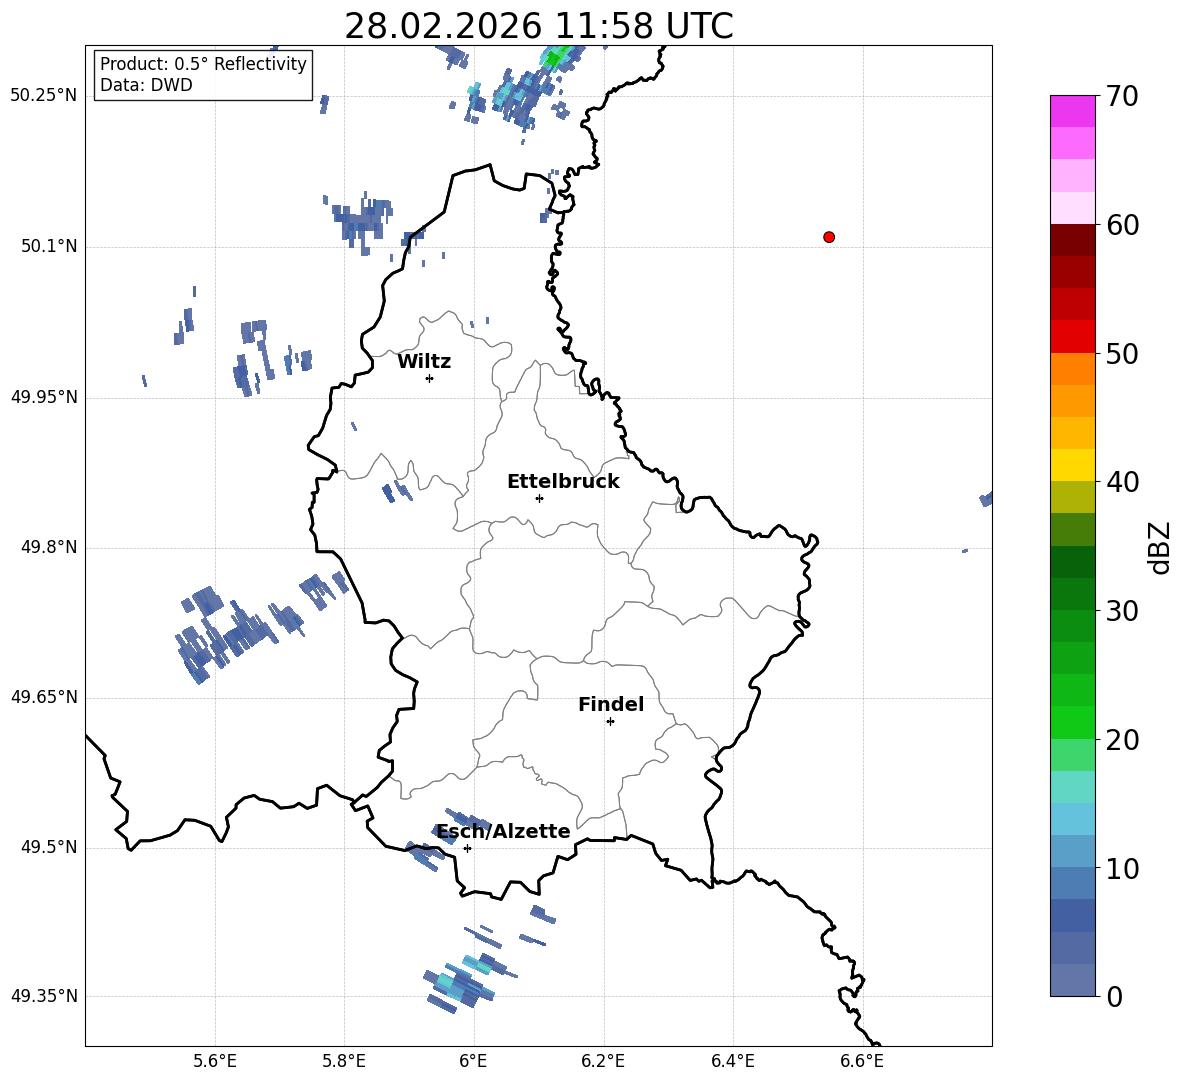Screen dimensions: 1184x1081
Task: Click the 6.6°E longitude label
Action: (x=862, y=1061)
